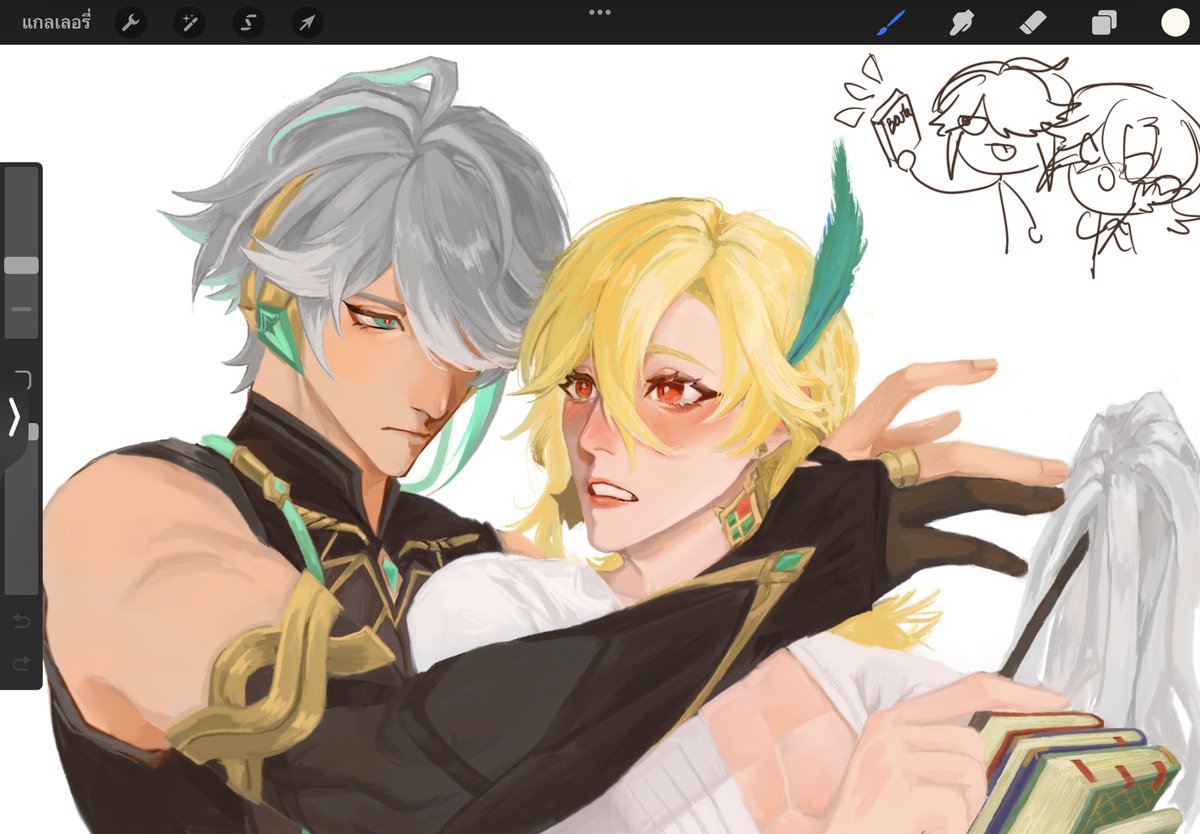Select the Eraser tool
The height and width of the screenshot is (834, 1200).
(x=1032, y=22)
